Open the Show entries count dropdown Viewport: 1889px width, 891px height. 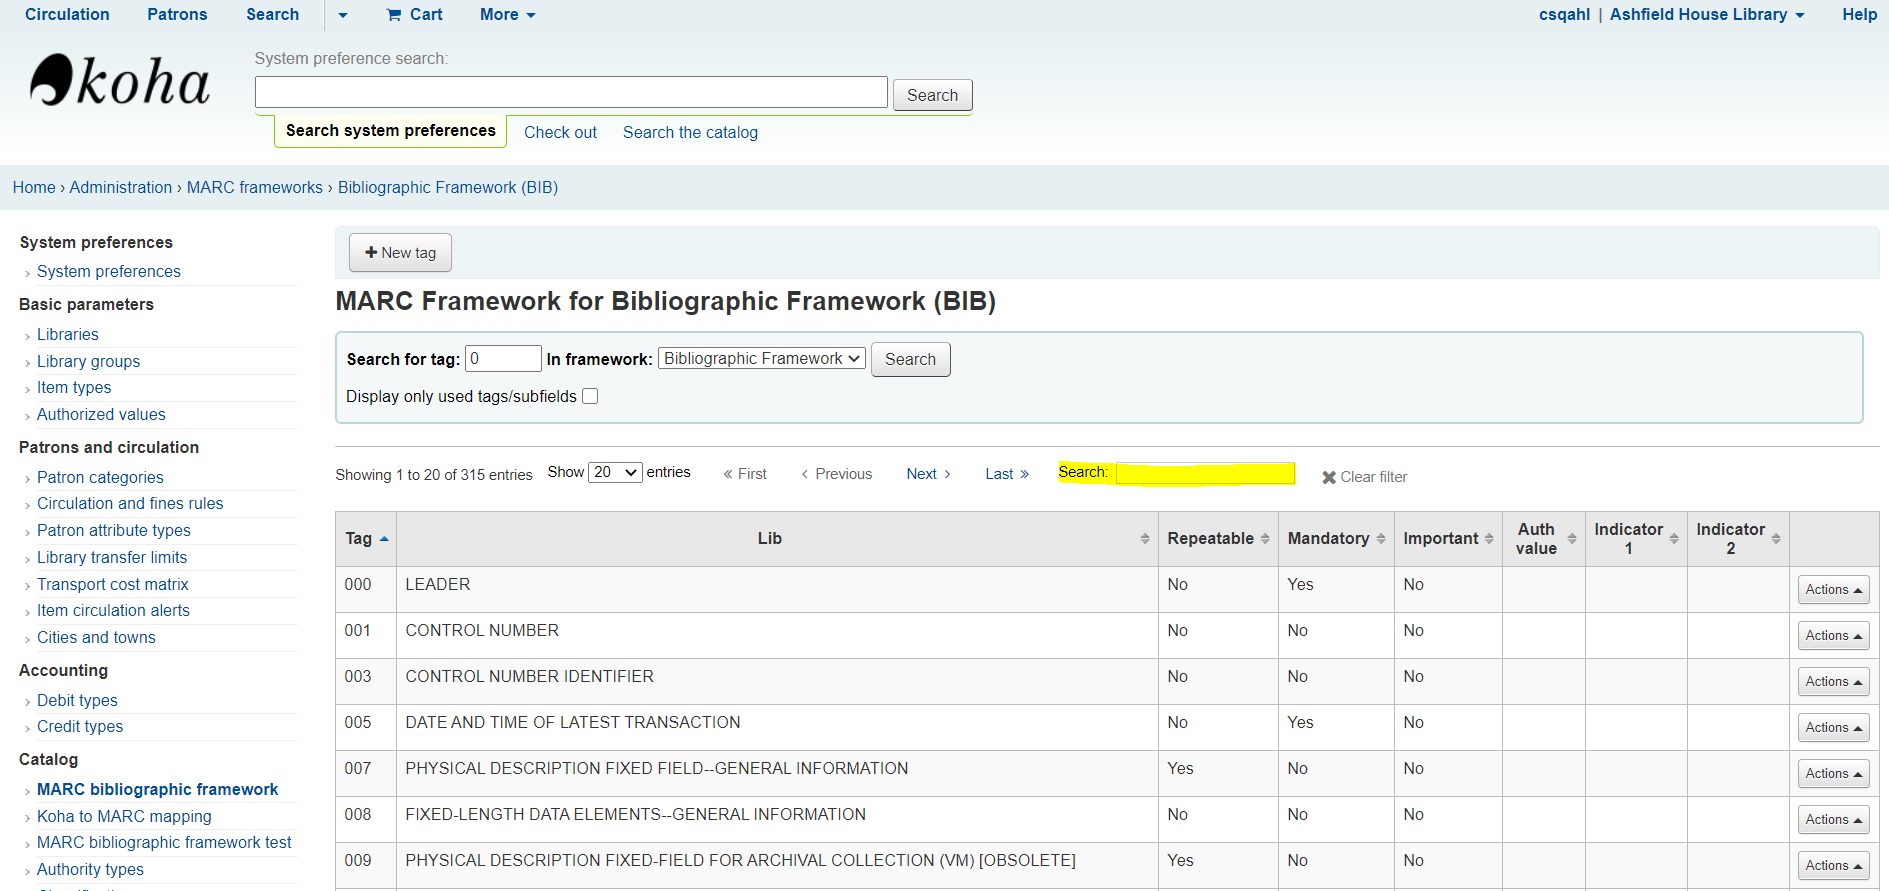614,473
